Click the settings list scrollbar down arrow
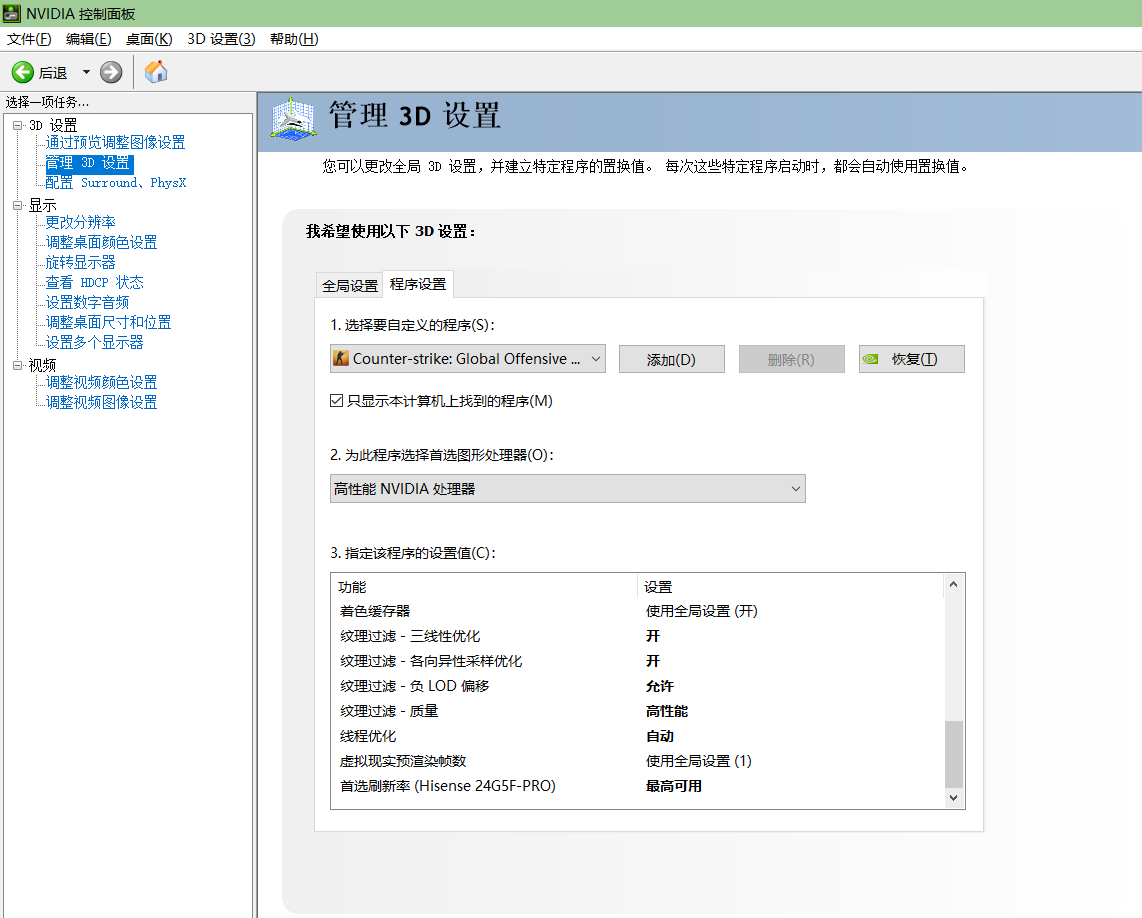Image resolution: width=1142 pixels, height=918 pixels. click(x=953, y=798)
